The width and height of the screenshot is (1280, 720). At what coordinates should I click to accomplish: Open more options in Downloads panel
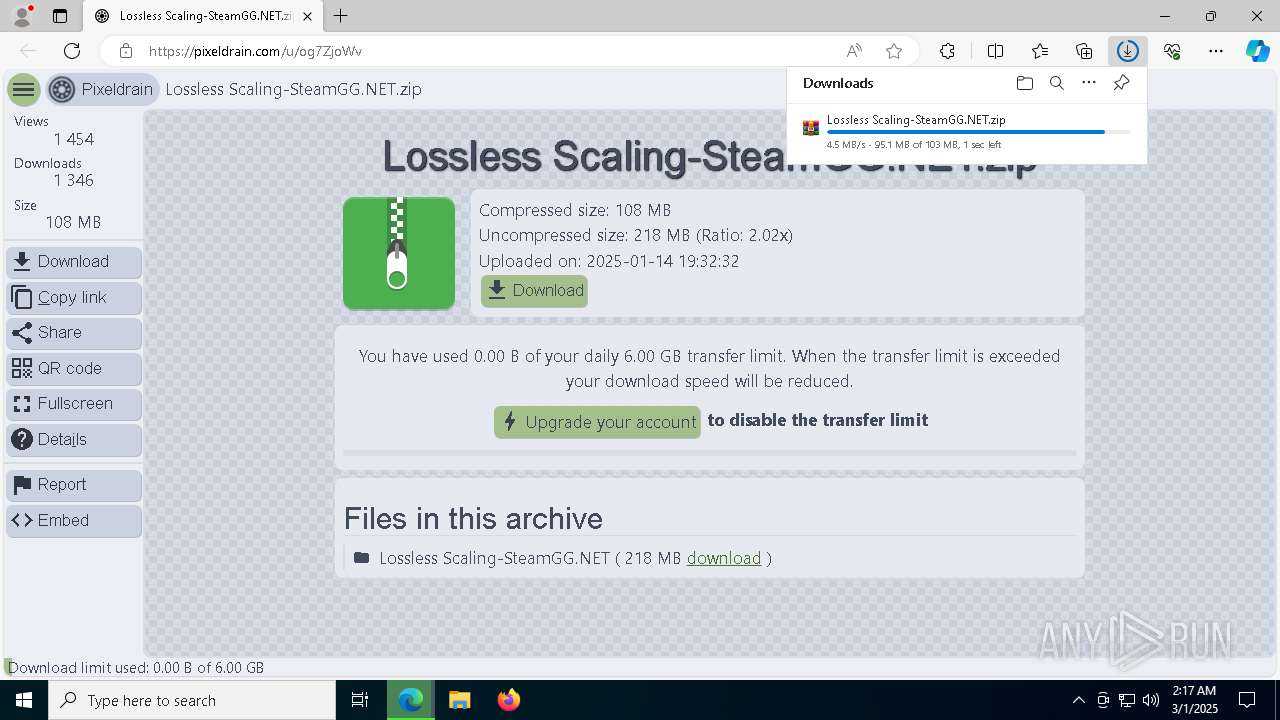point(1089,83)
